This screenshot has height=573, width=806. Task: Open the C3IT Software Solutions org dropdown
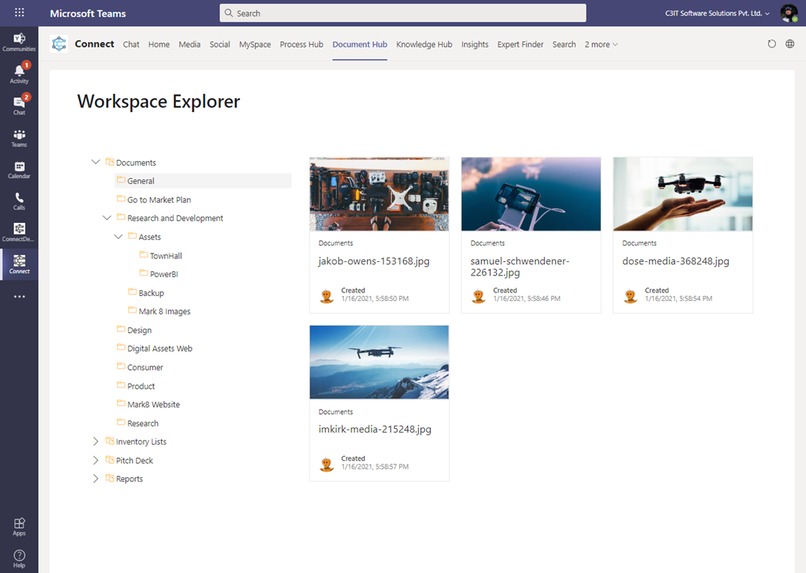(717, 13)
